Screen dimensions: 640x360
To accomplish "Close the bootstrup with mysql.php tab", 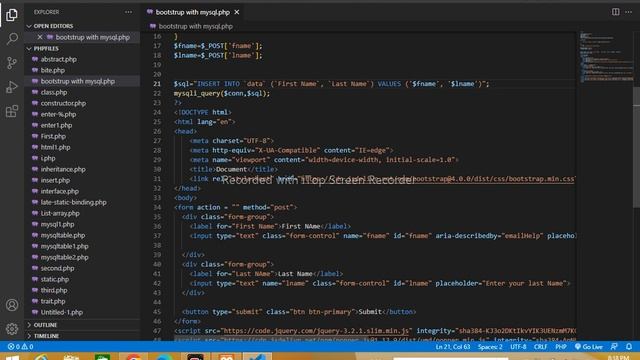I will (x=237, y=12).
